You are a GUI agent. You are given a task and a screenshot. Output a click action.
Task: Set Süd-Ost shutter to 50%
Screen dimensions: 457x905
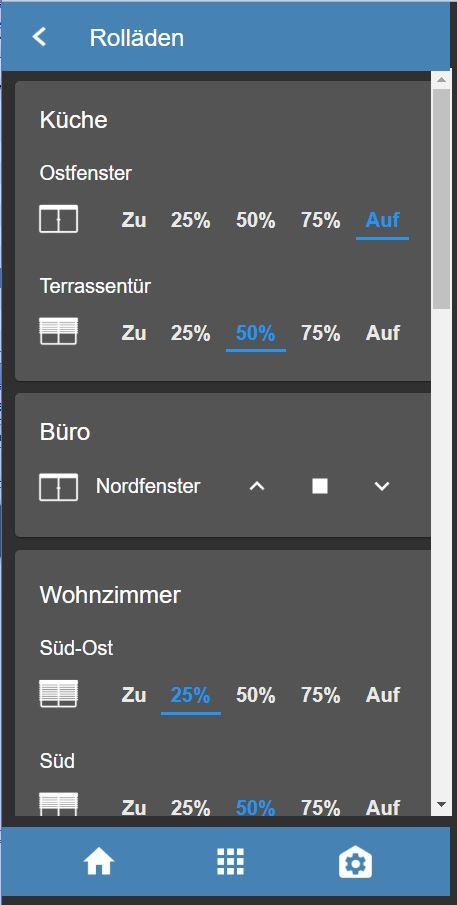pos(255,695)
